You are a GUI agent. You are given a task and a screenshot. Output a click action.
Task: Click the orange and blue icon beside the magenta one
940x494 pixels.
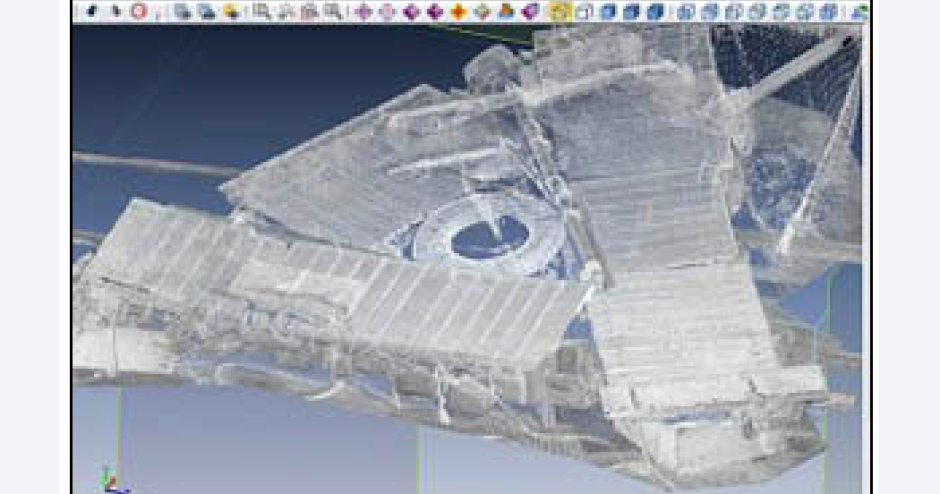506,11
